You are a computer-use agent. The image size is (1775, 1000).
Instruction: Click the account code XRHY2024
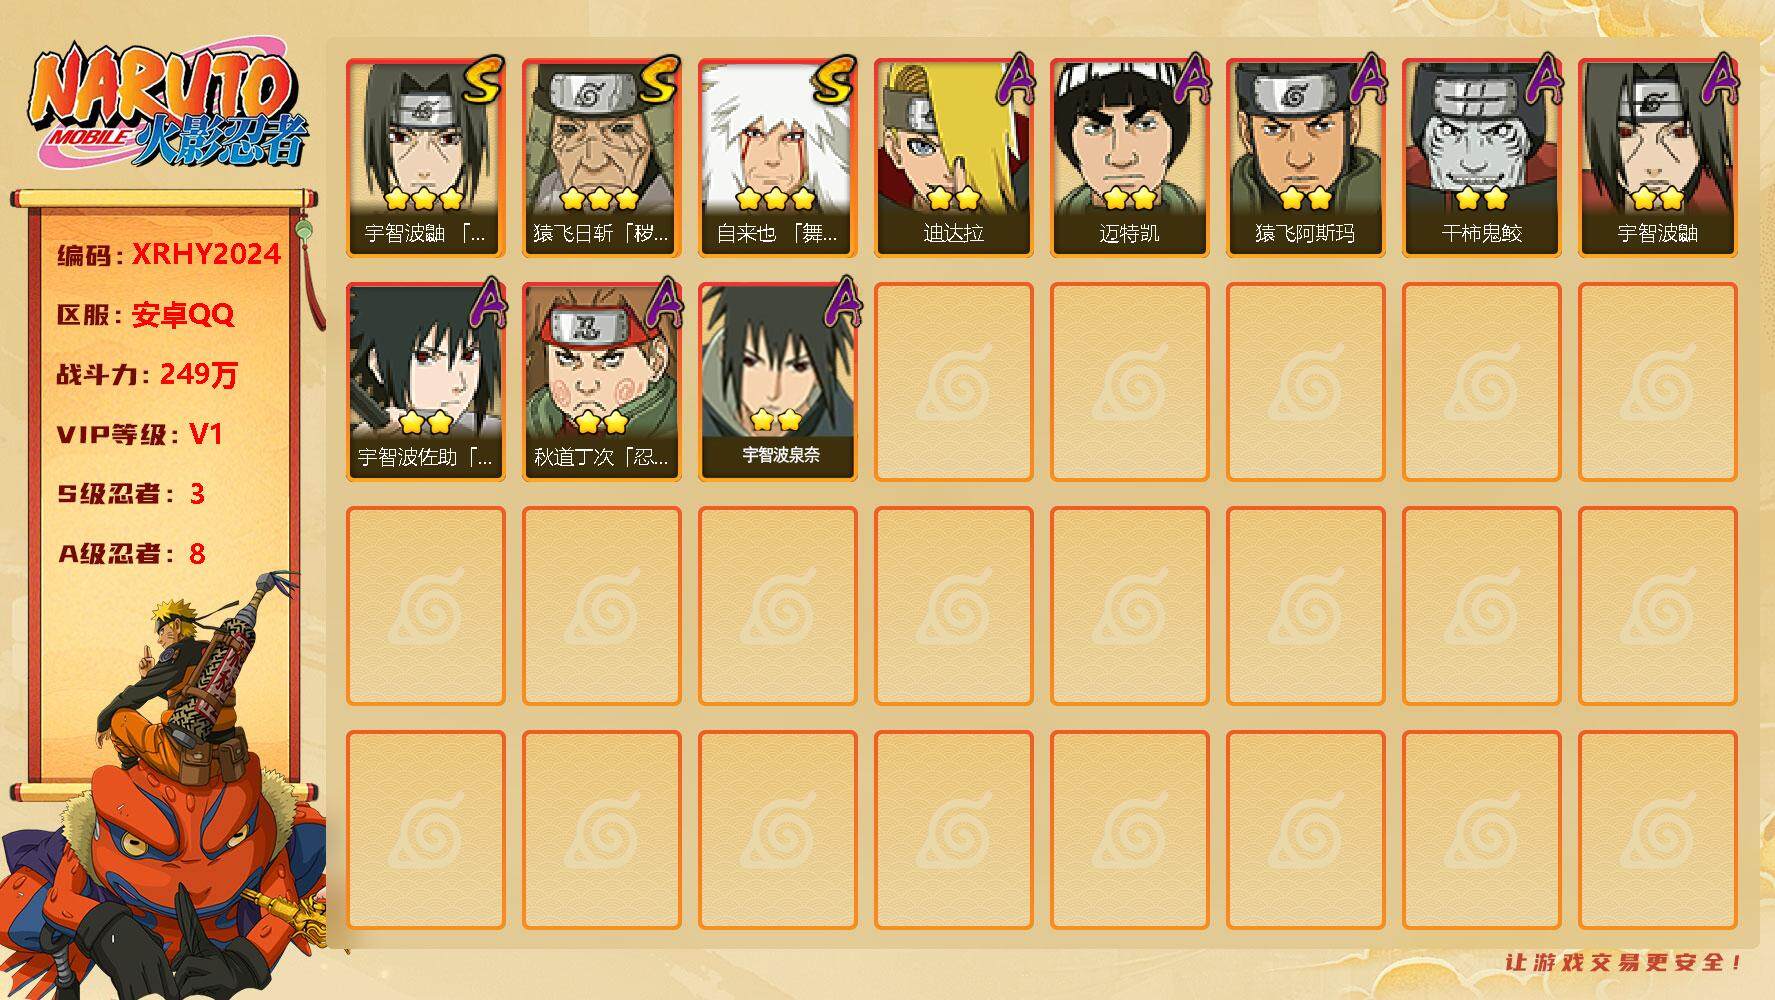click(206, 254)
